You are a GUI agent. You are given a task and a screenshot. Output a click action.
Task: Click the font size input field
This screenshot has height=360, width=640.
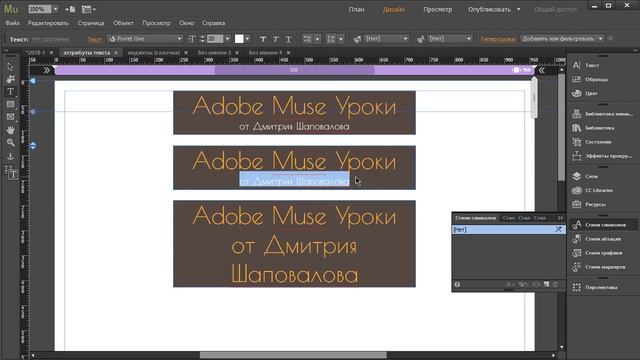pos(215,39)
